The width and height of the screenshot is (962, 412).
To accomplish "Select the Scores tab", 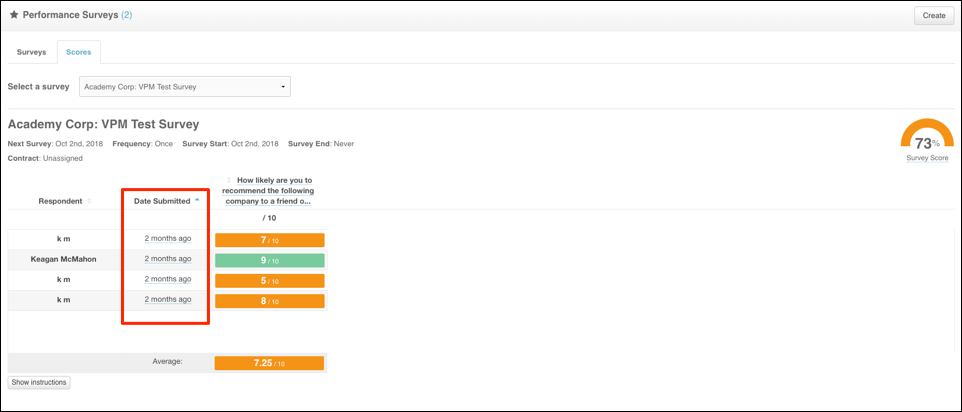I will click(78, 51).
